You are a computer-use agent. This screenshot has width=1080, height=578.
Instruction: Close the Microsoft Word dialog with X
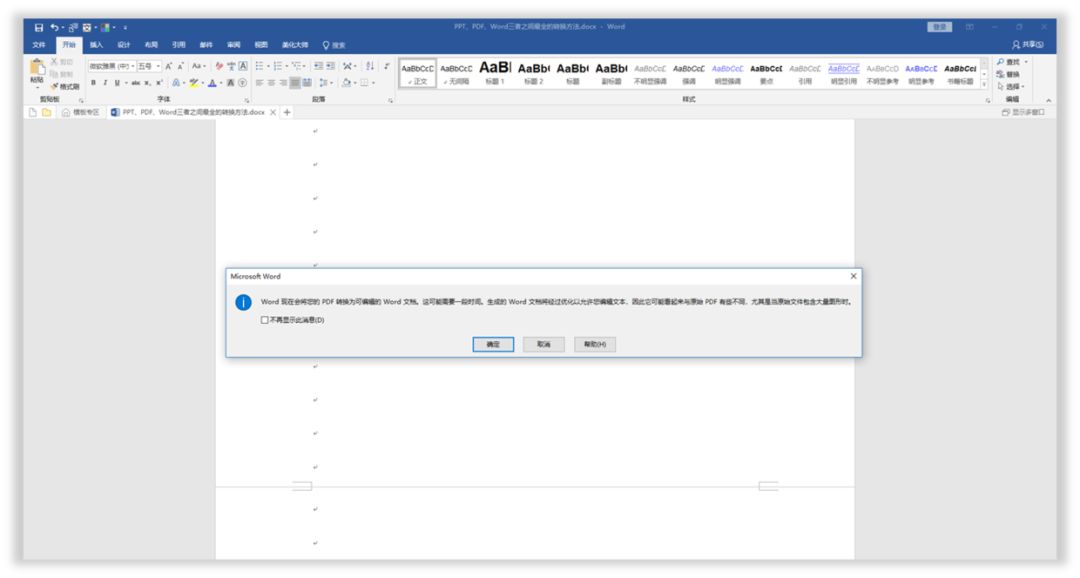(x=853, y=276)
